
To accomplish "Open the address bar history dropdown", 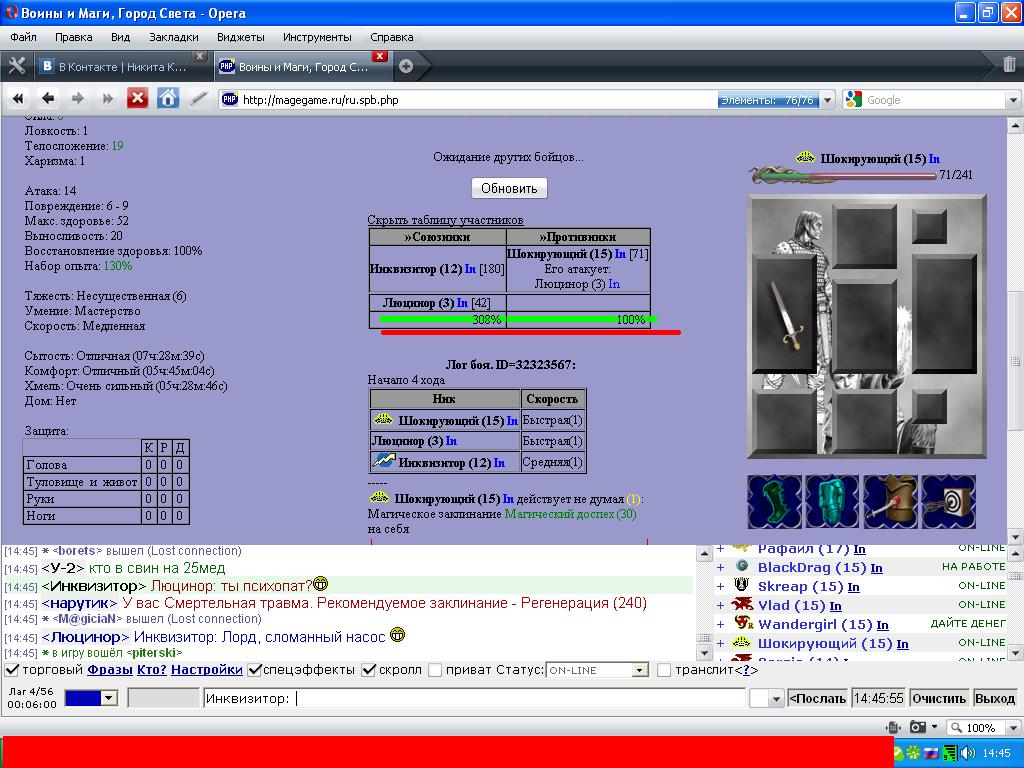I will 828,100.
